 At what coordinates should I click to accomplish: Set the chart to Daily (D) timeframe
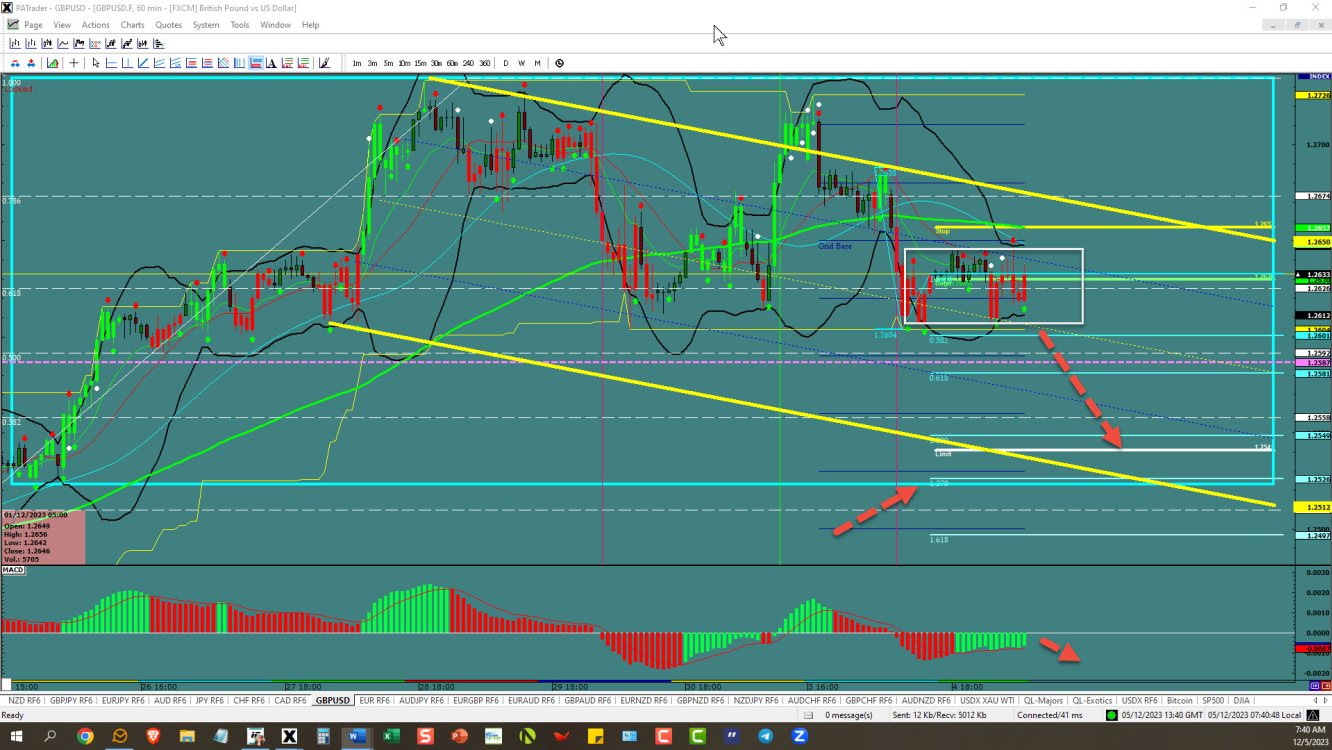[x=506, y=63]
